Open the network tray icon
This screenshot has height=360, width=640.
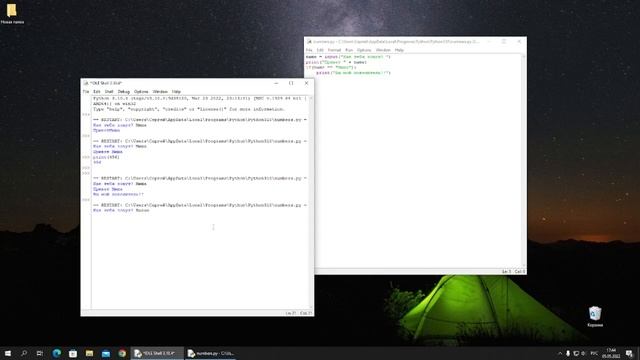pos(576,353)
